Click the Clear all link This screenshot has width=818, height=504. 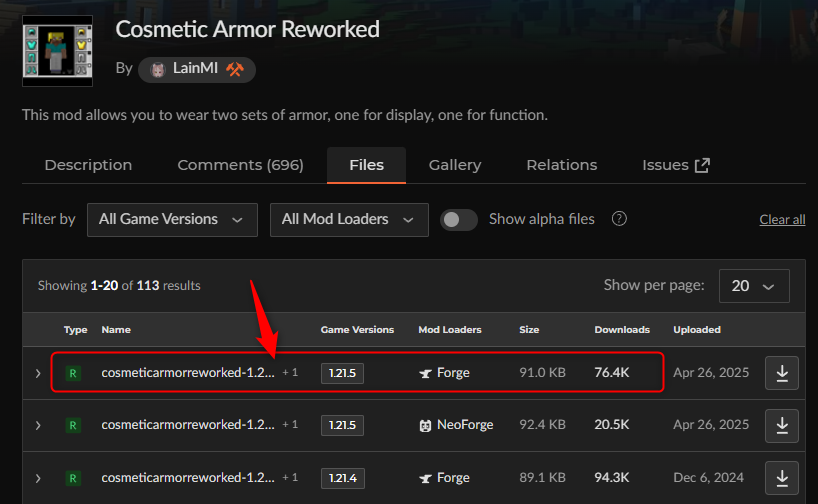(x=782, y=220)
